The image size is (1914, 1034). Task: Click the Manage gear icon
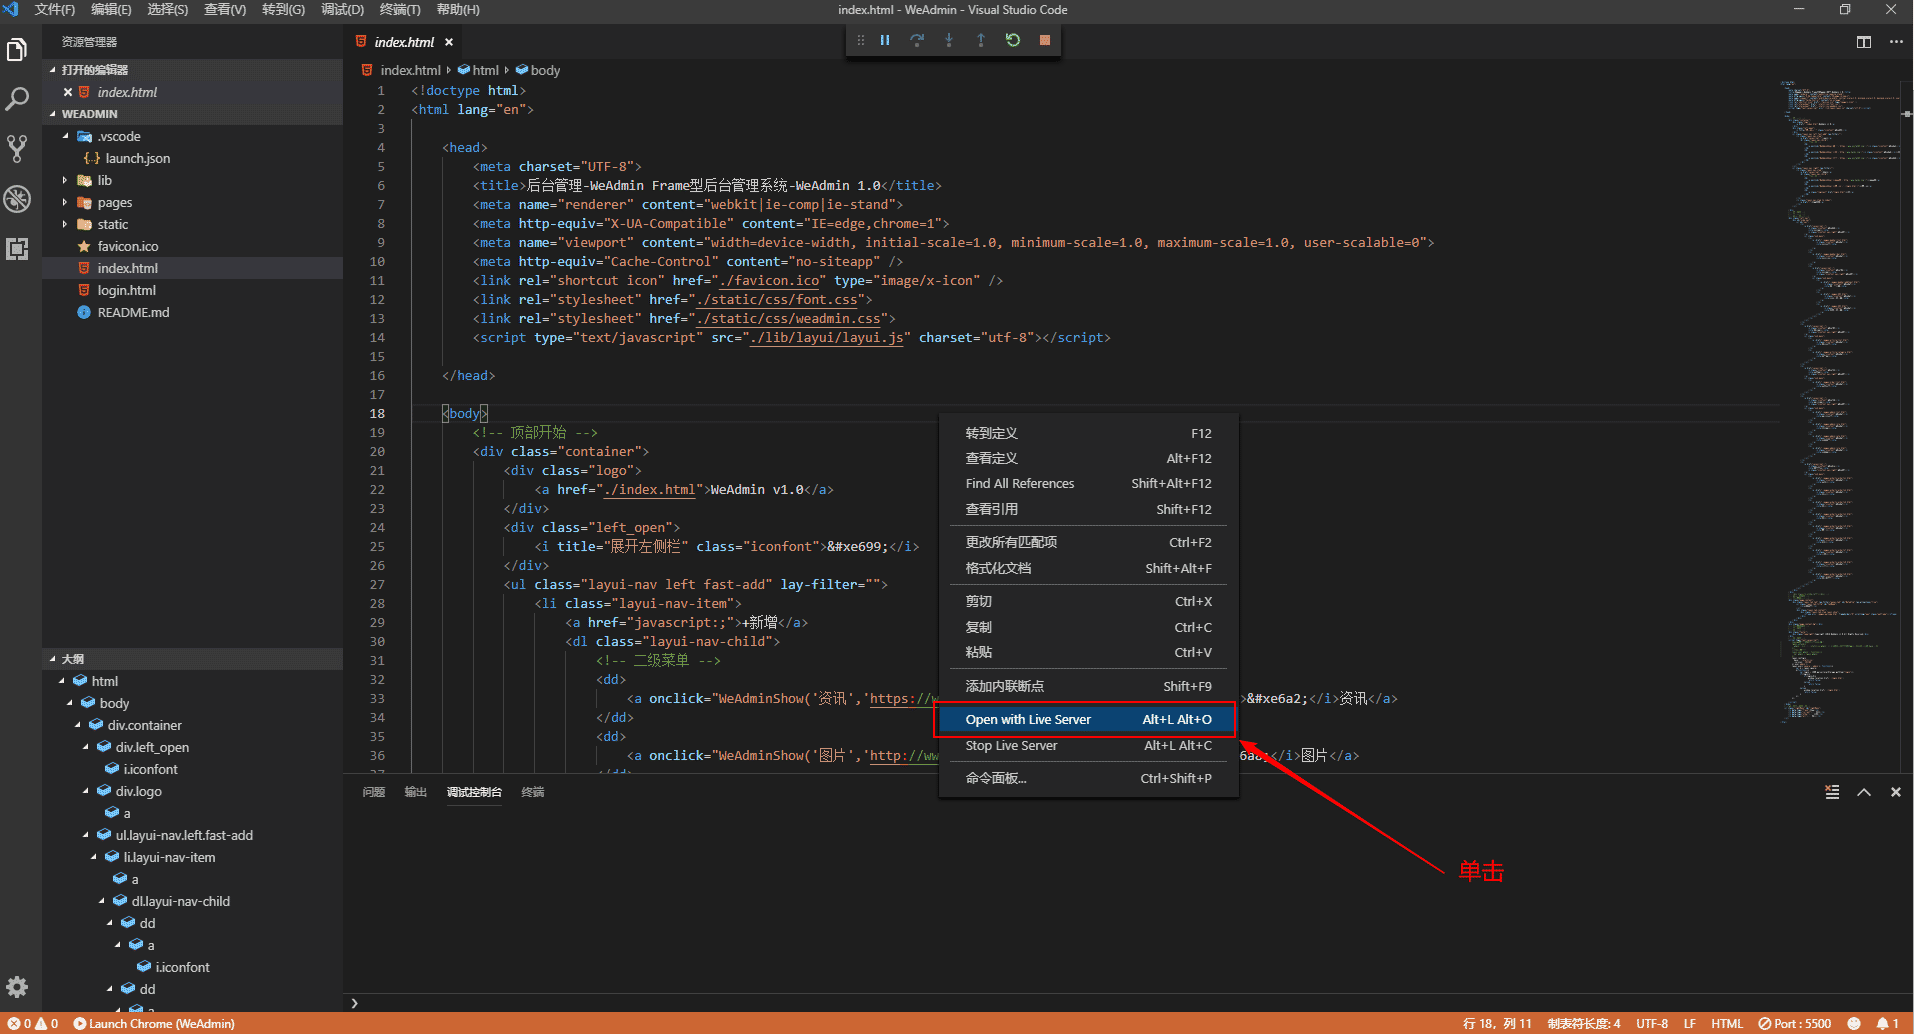17,987
